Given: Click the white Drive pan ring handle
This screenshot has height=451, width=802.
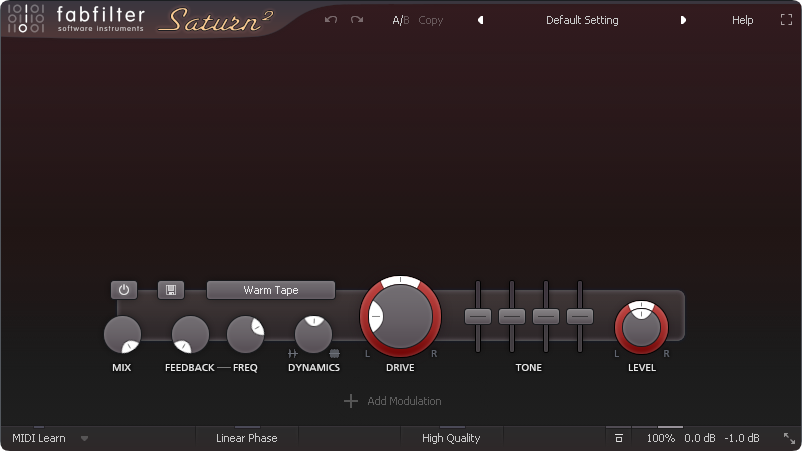Looking at the screenshot, I should coord(400,280).
